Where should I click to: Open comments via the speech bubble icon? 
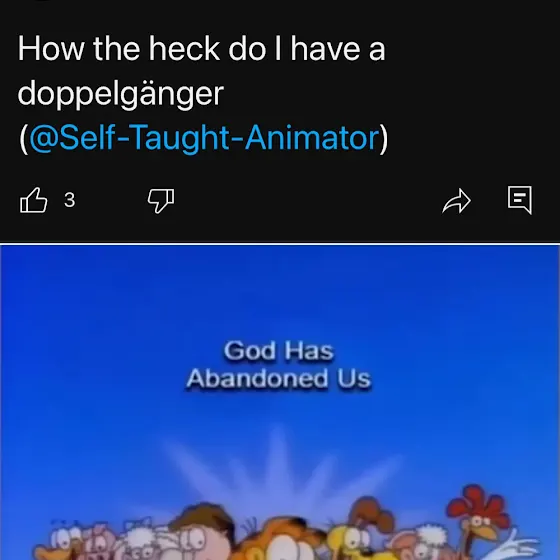click(x=520, y=200)
